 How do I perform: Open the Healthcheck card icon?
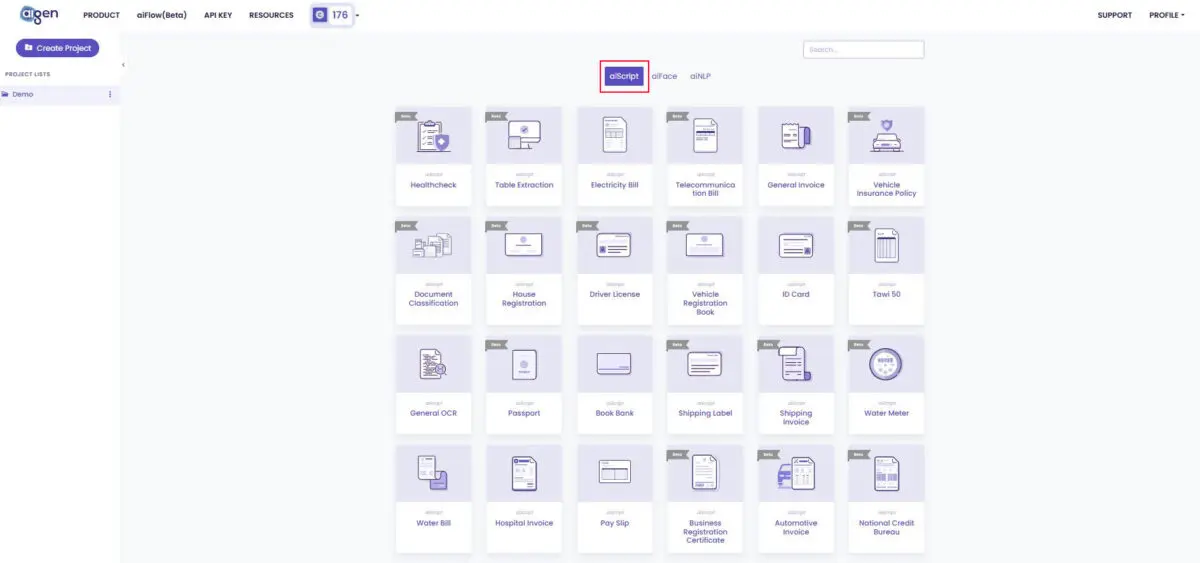(x=434, y=136)
